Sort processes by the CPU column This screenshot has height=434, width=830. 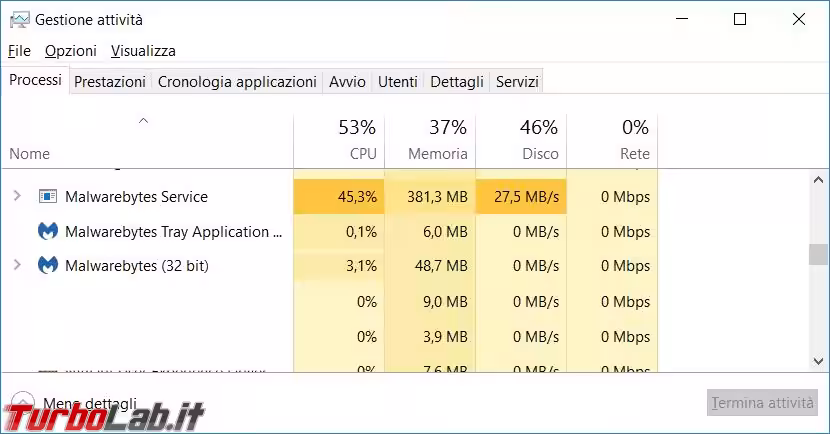(339, 141)
